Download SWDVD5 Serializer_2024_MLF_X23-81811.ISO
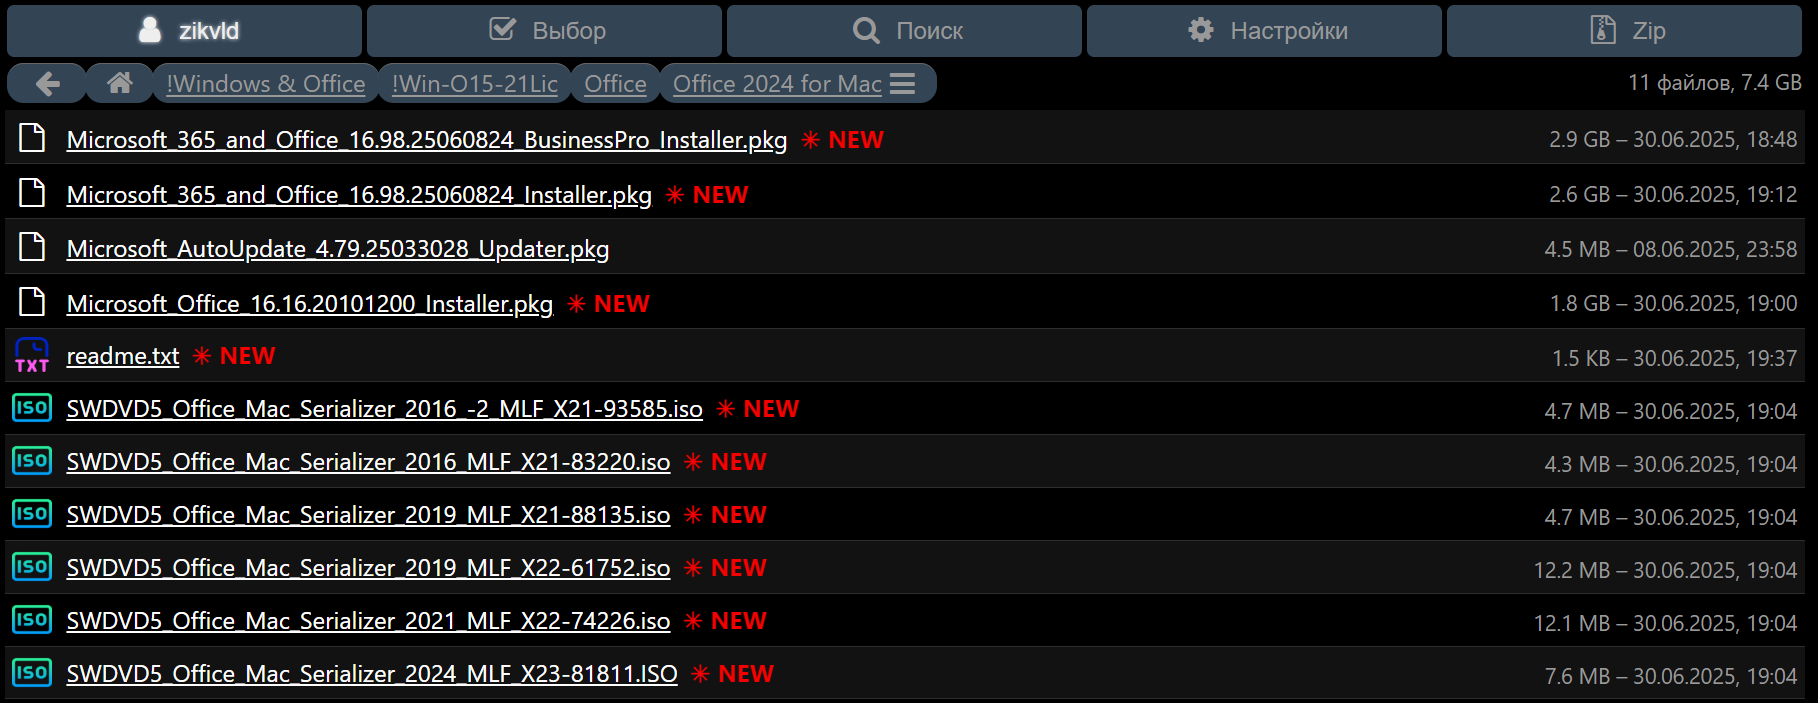 [372, 674]
